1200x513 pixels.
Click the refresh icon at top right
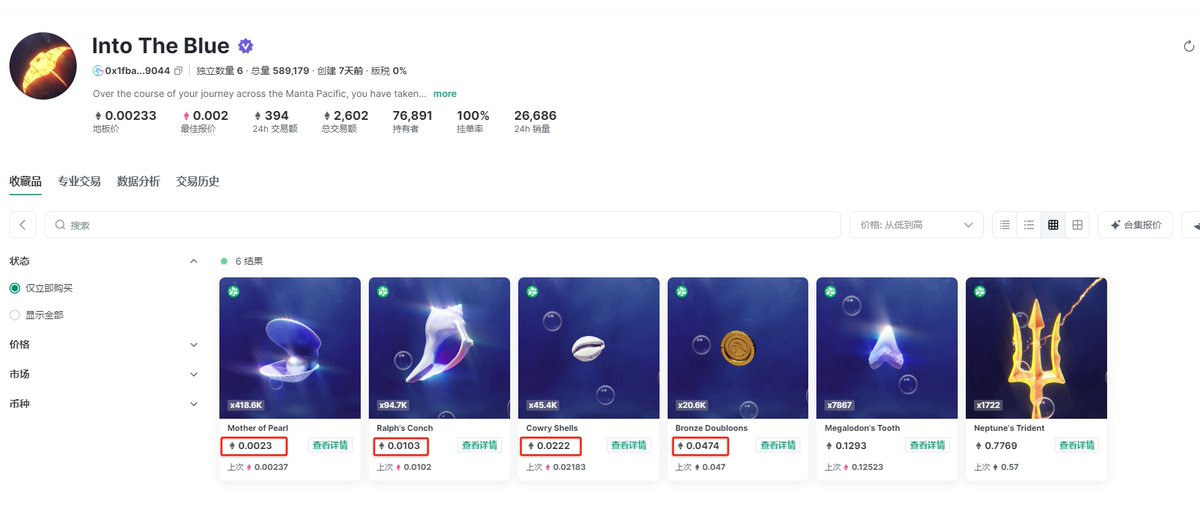[x=1189, y=46]
